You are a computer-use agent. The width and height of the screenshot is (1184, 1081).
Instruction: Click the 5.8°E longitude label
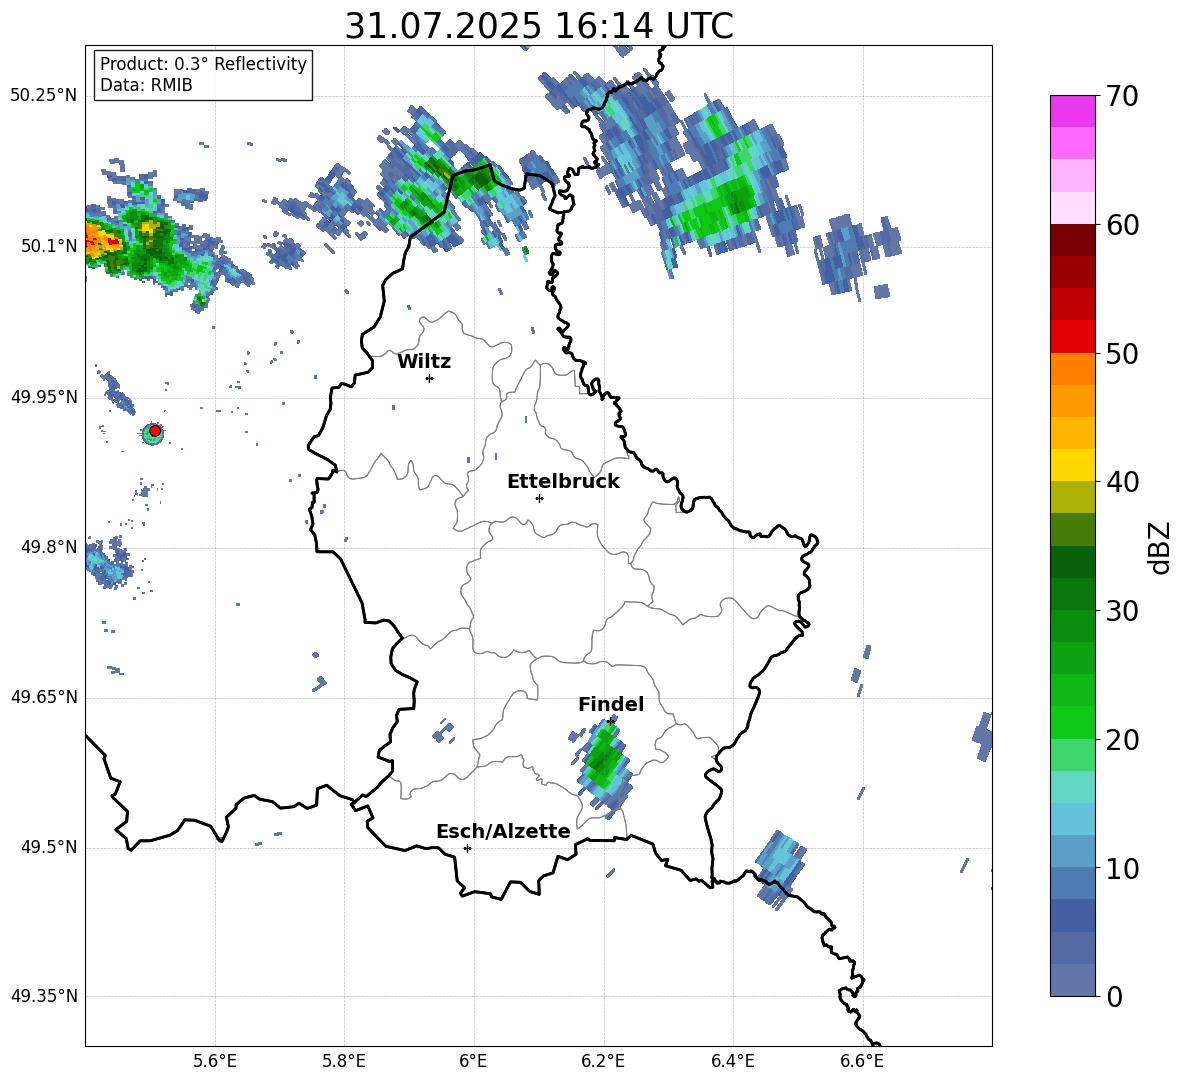(344, 1062)
